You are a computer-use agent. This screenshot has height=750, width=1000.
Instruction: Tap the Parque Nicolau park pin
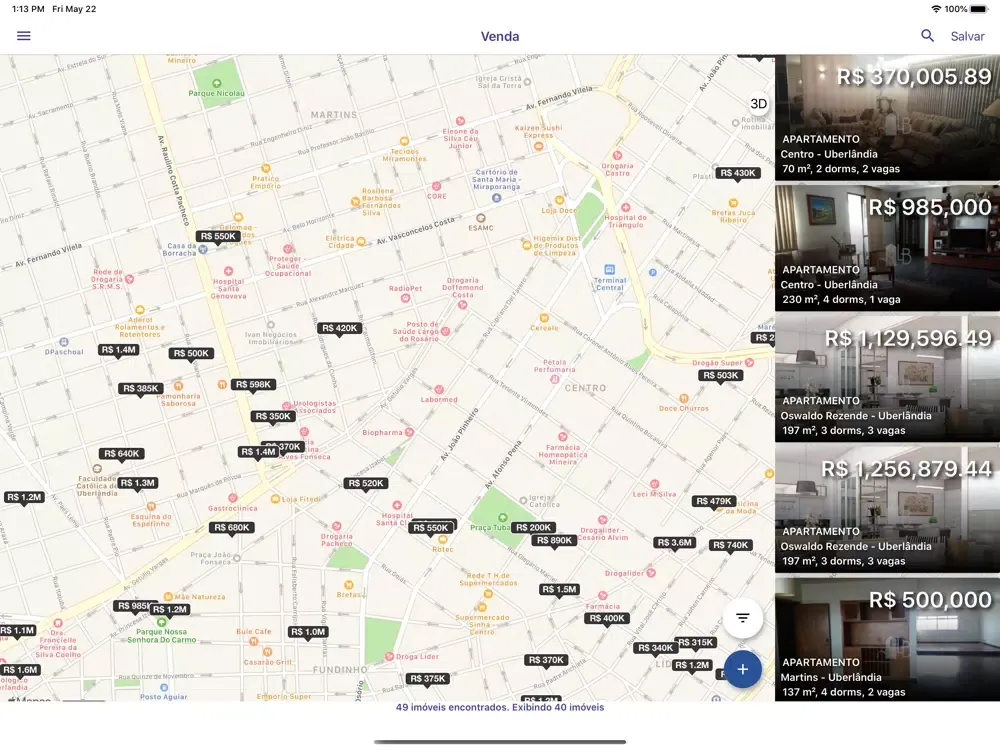coord(217,84)
